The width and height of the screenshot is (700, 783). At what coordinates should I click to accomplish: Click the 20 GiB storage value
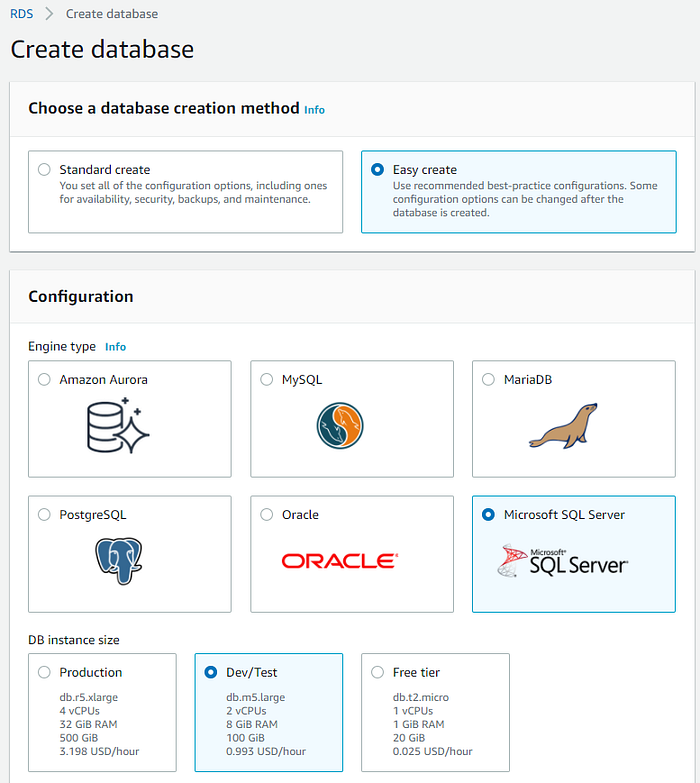tap(409, 738)
